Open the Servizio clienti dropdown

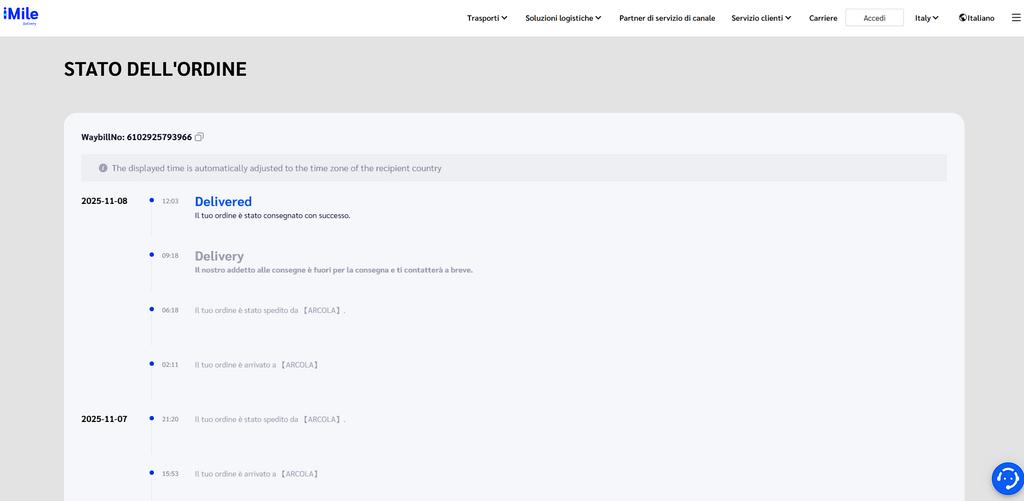point(761,18)
